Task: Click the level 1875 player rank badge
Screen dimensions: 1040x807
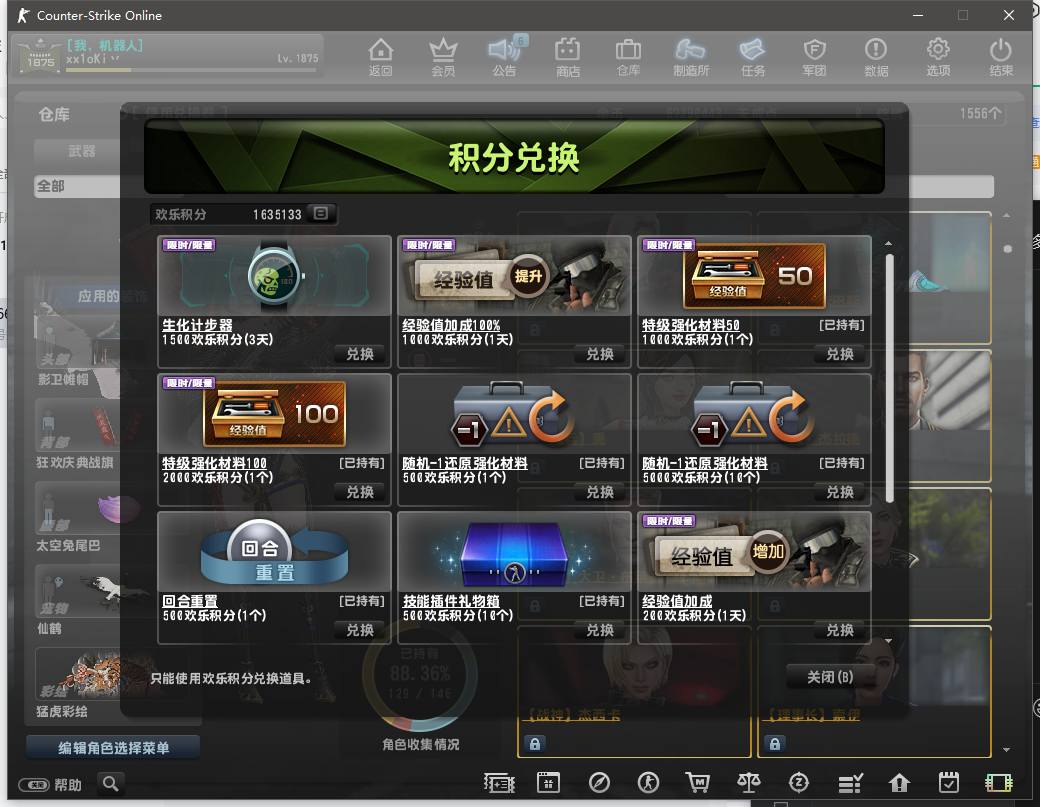Action: [40, 56]
